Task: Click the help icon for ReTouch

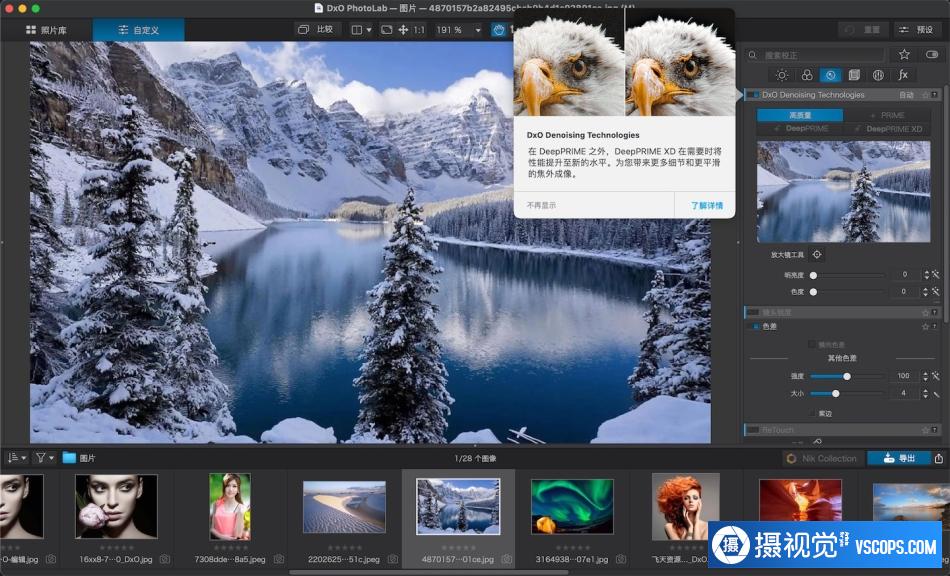Action: [x=935, y=430]
